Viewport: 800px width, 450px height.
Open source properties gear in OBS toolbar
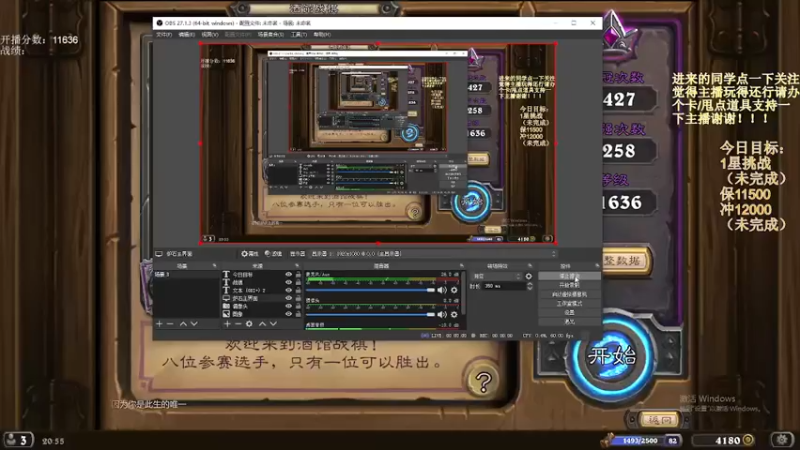(x=249, y=254)
